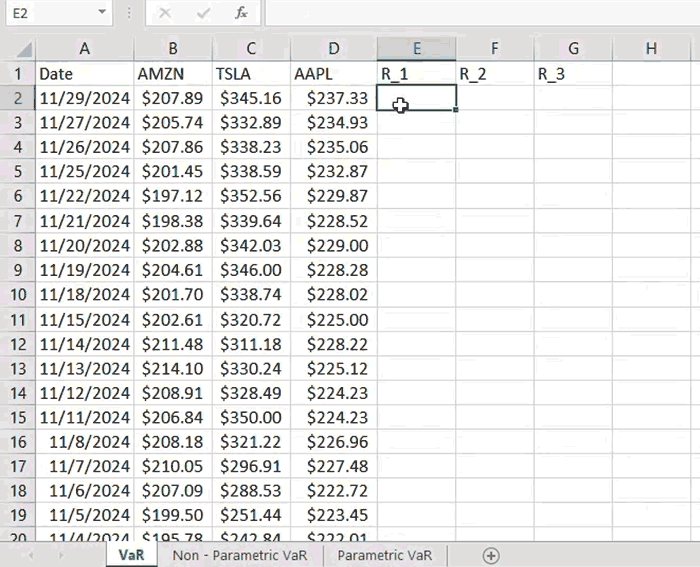Click the TSLA header cell

(x=251, y=74)
